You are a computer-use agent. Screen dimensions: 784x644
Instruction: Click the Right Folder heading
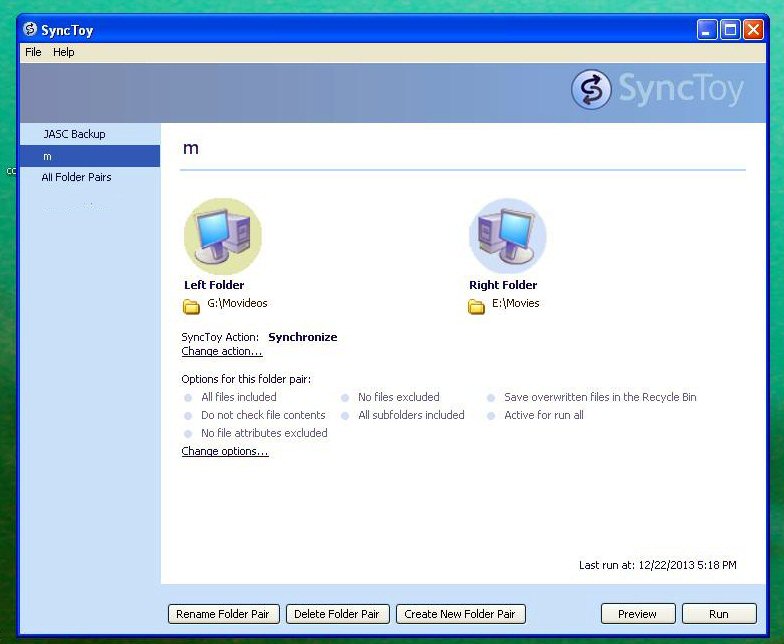tap(503, 285)
